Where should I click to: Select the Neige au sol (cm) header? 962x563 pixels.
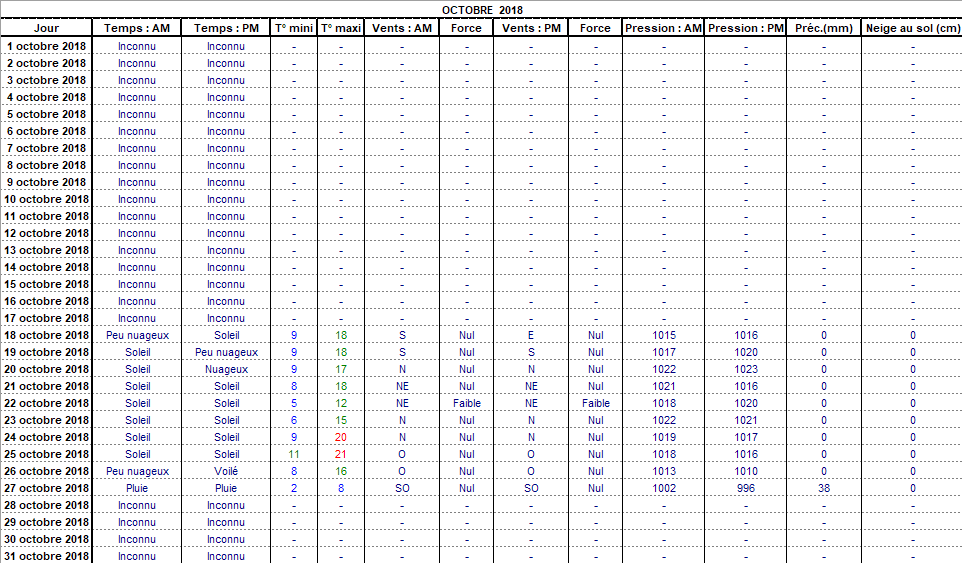tap(913, 28)
